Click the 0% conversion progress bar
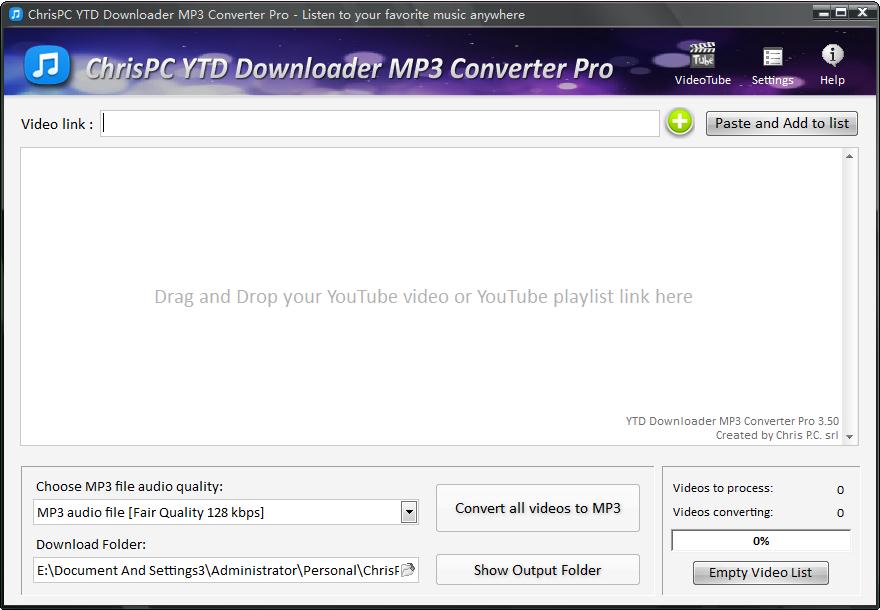 (x=760, y=541)
